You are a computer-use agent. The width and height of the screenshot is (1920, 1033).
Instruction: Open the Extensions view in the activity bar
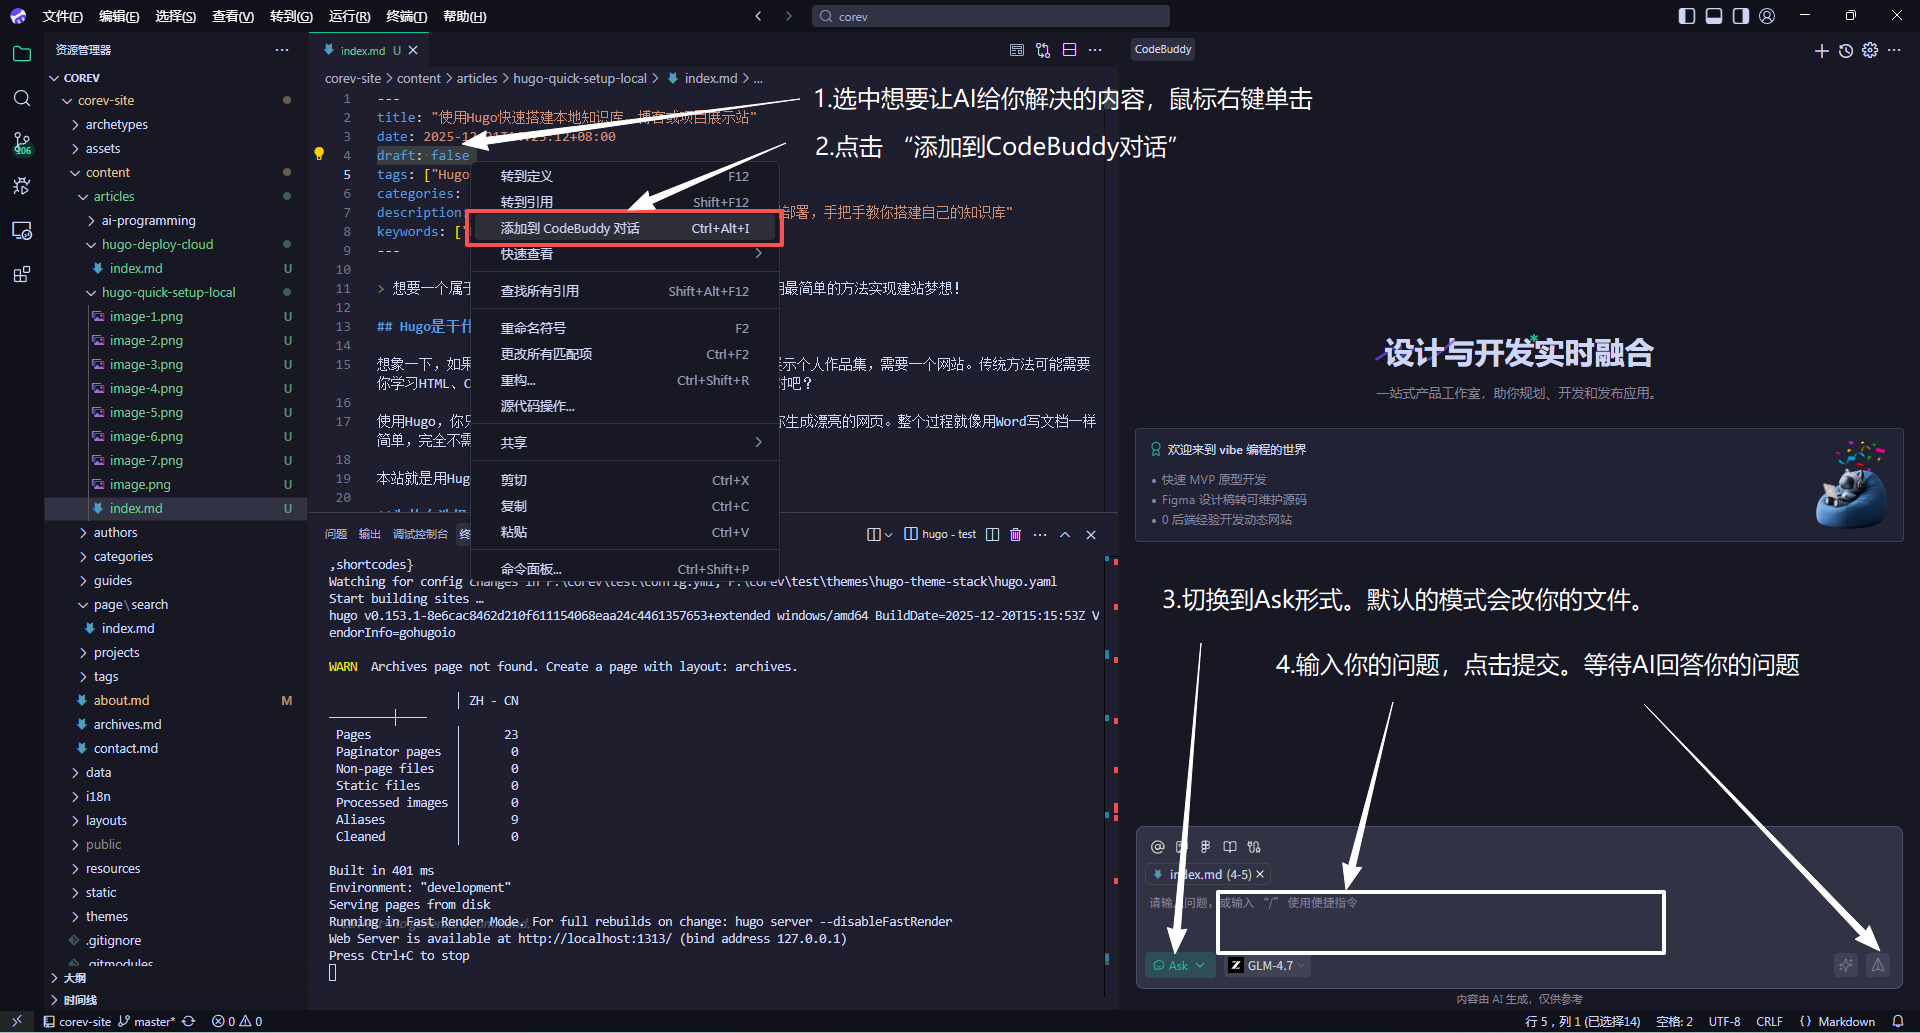[22, 274]
